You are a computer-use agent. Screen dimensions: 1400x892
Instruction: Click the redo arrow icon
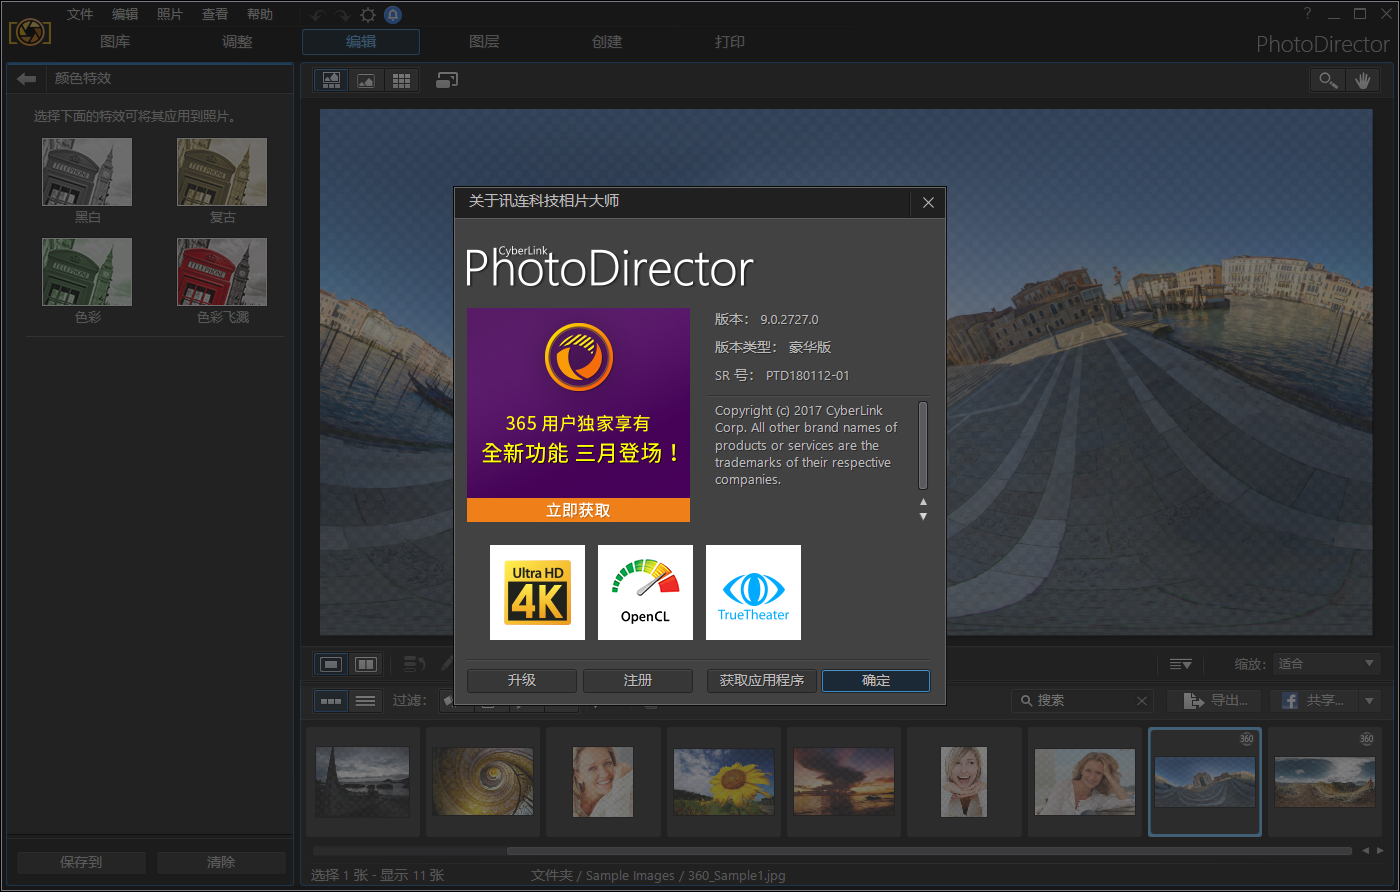(343, 14)
